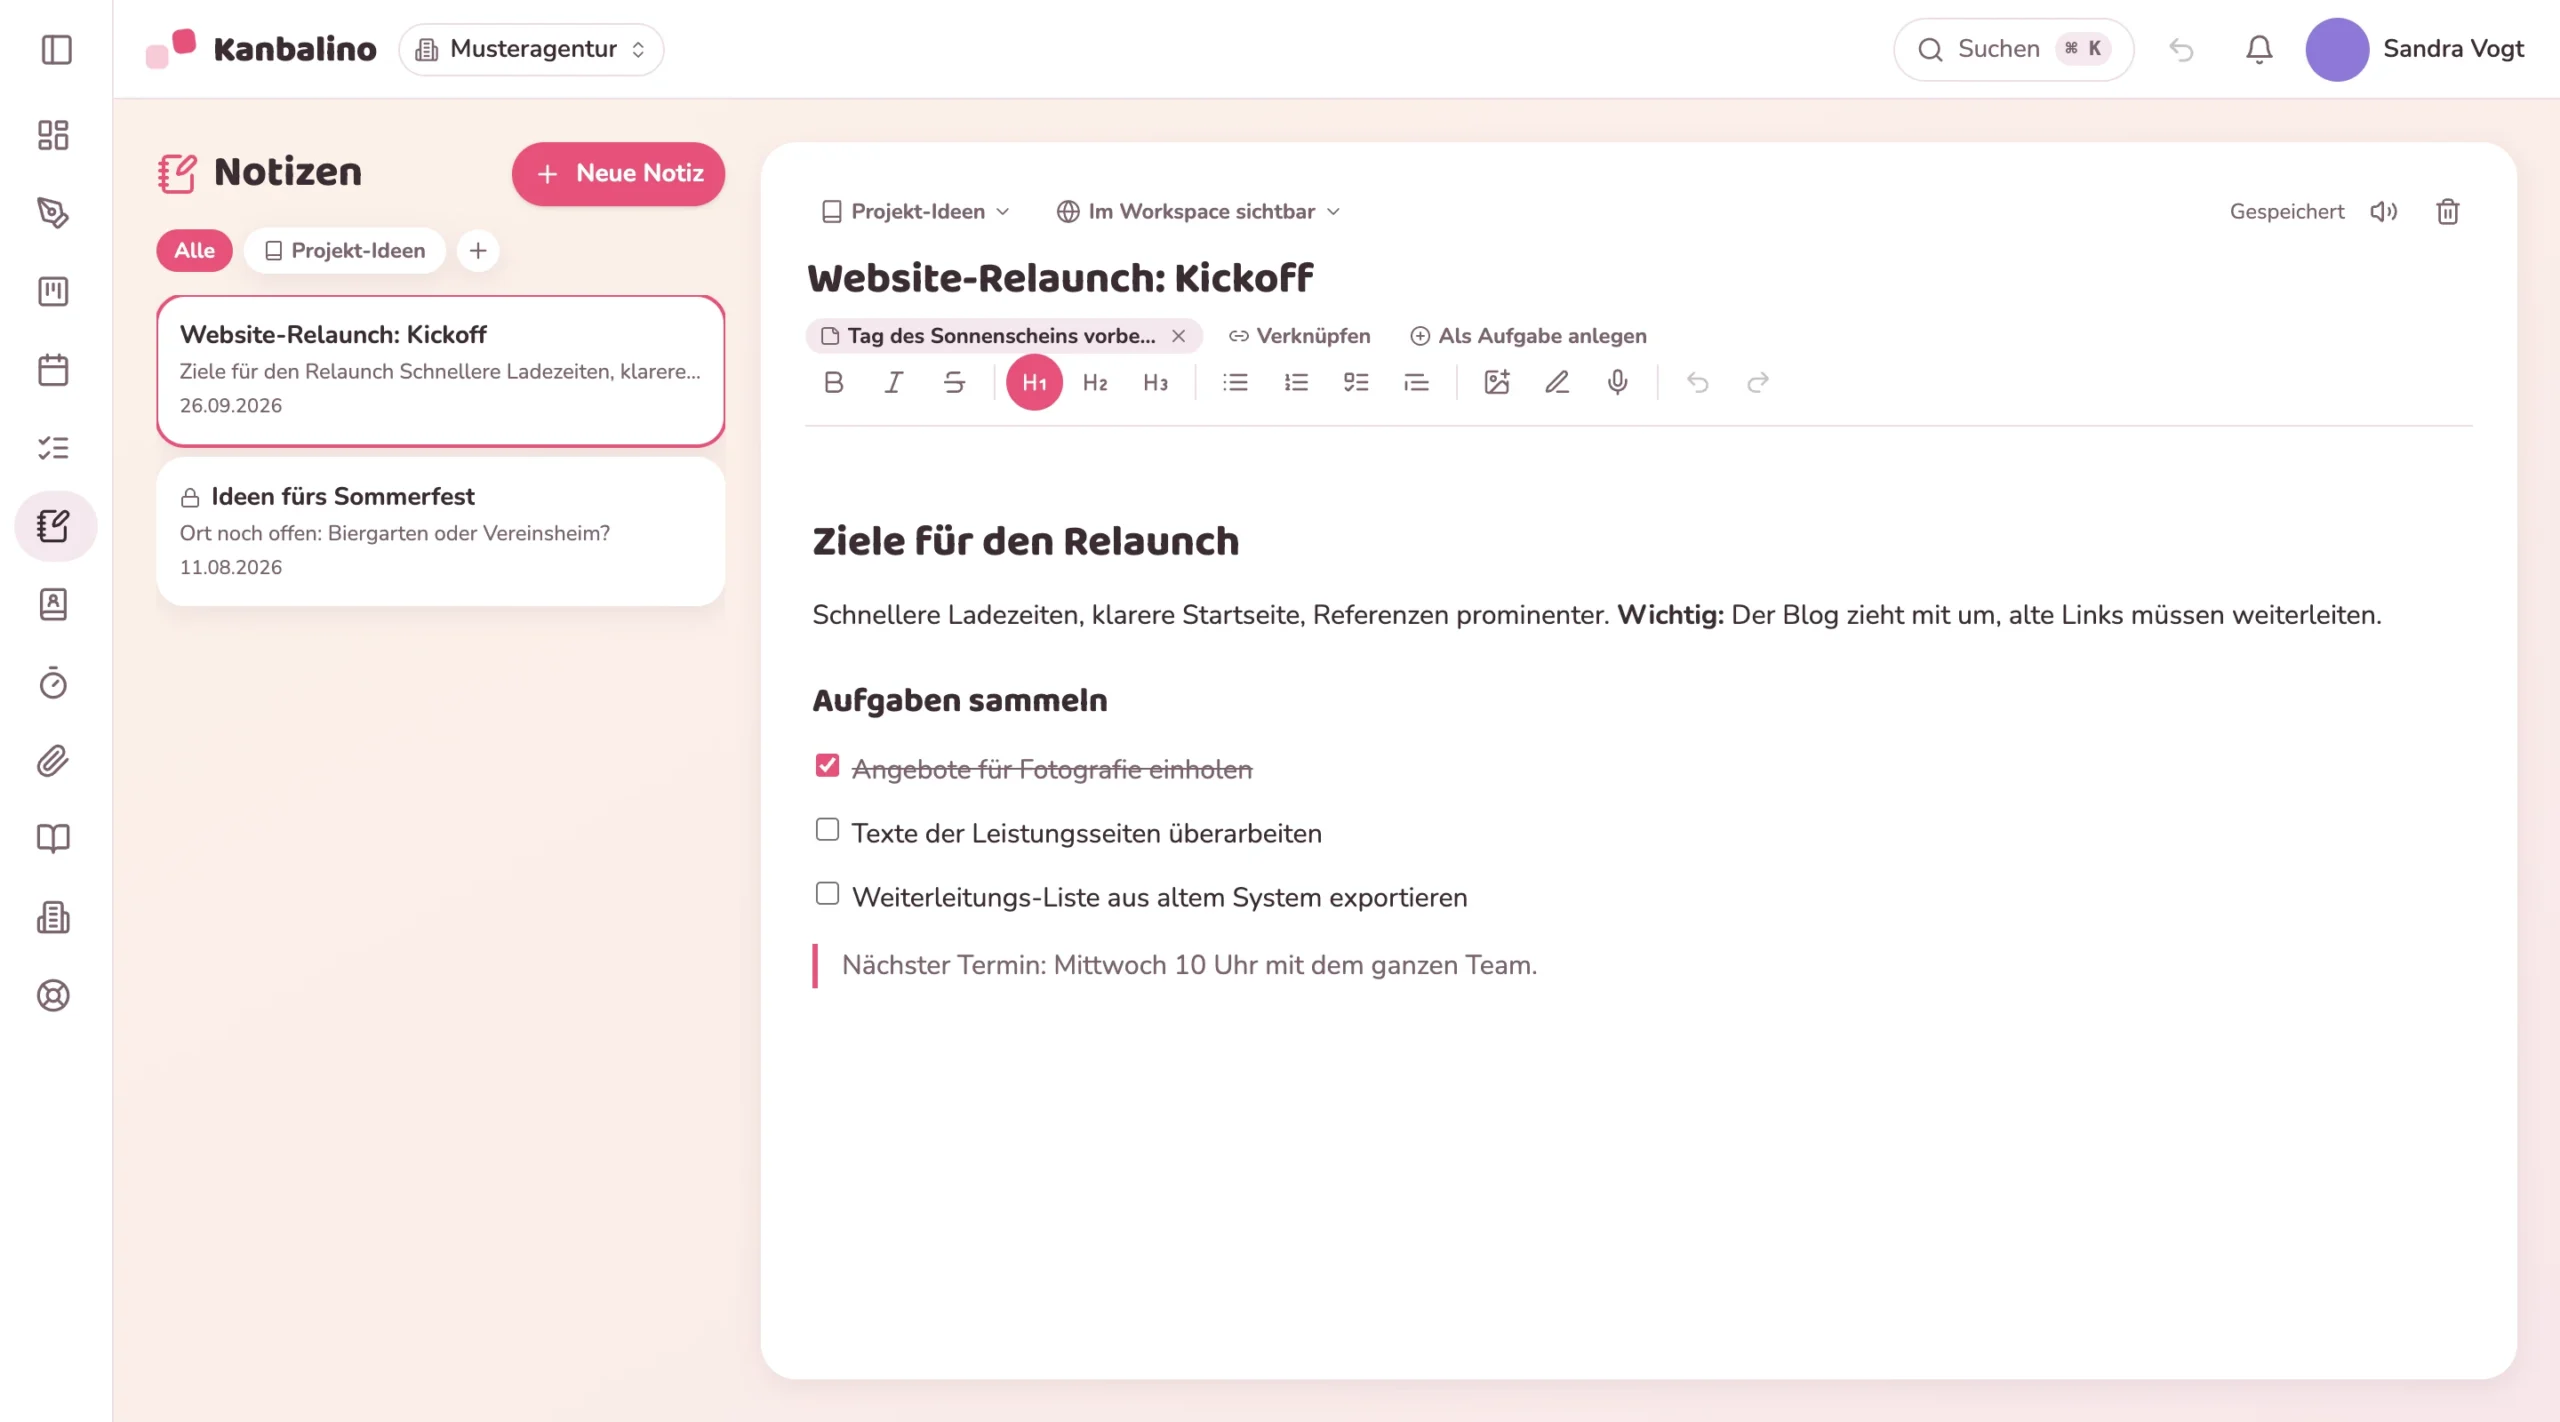Viewport: 2560px width, 1422px height.
Task: Read the note aloud with the speaker icon
Action: 2384,211
